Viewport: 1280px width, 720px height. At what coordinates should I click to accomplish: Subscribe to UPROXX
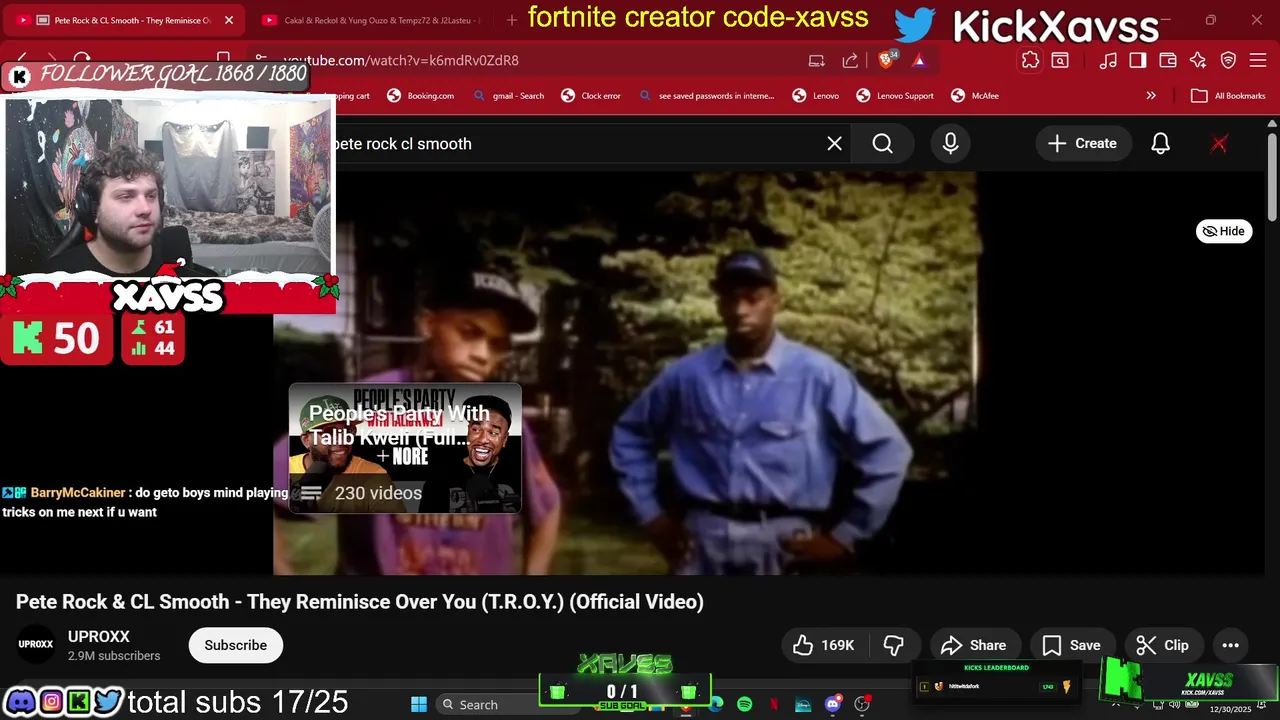(x=236, y=645)
